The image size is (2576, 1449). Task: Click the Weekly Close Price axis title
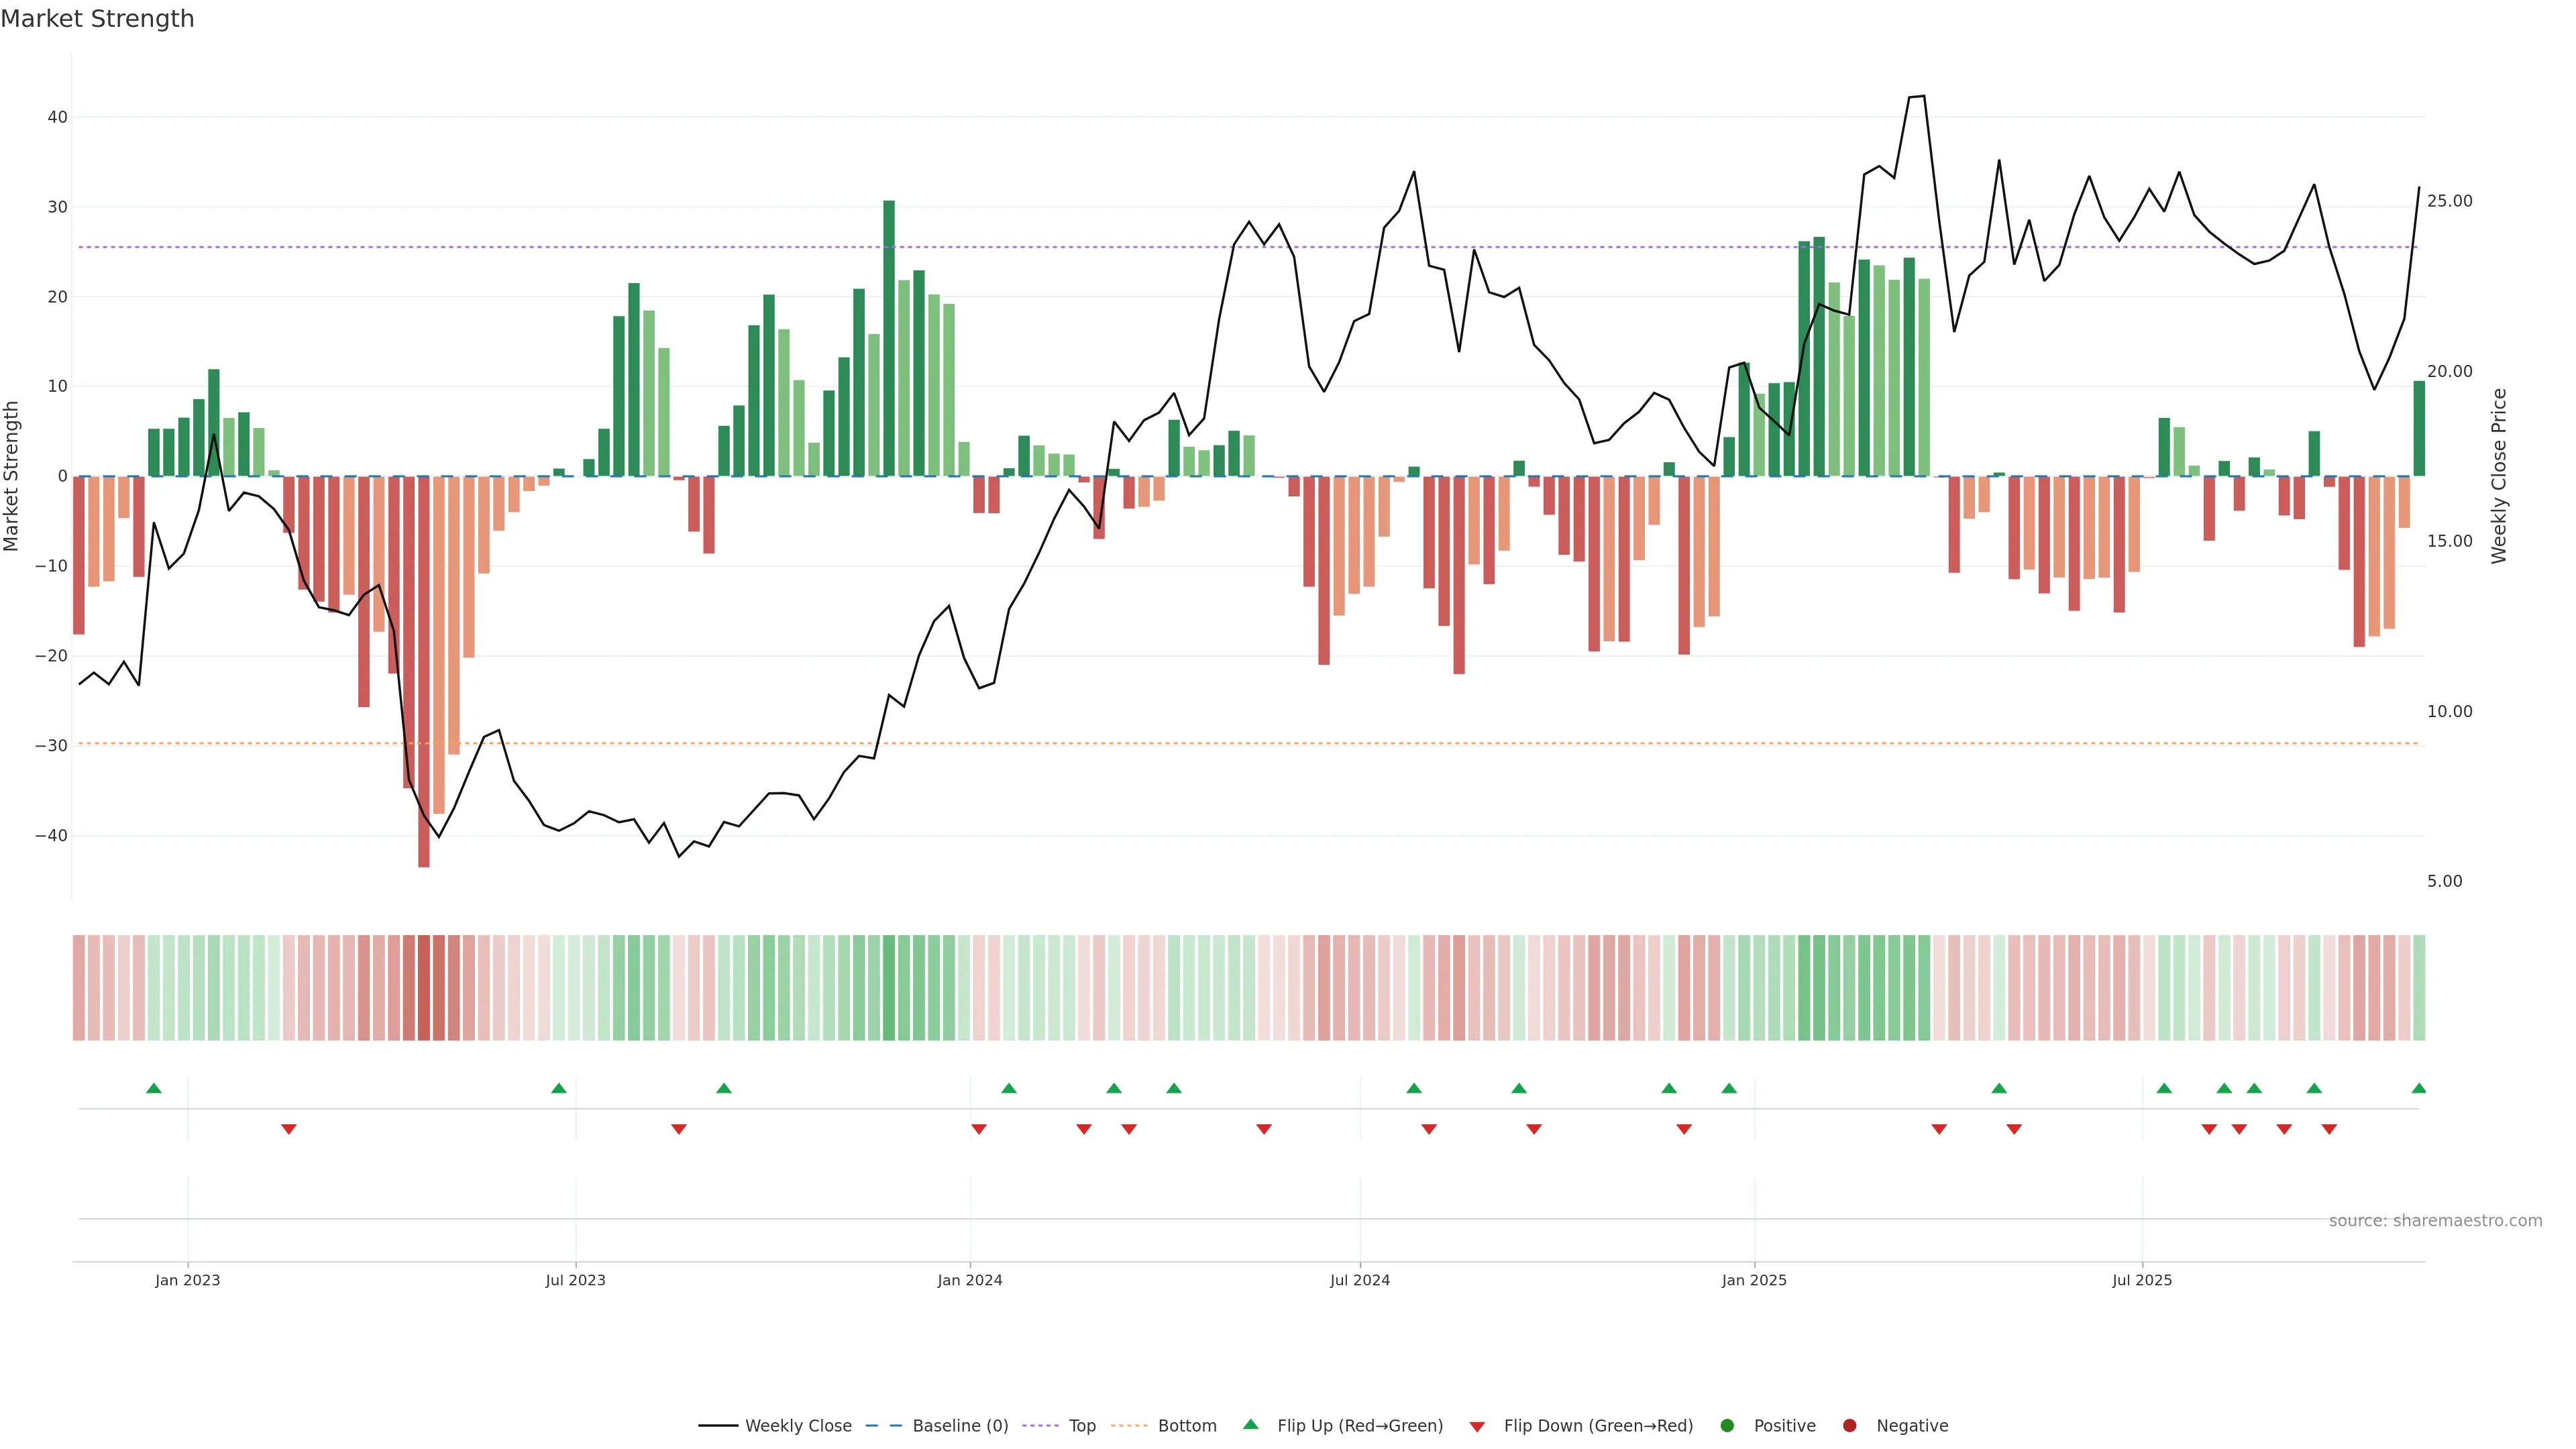coord(2499,476)
